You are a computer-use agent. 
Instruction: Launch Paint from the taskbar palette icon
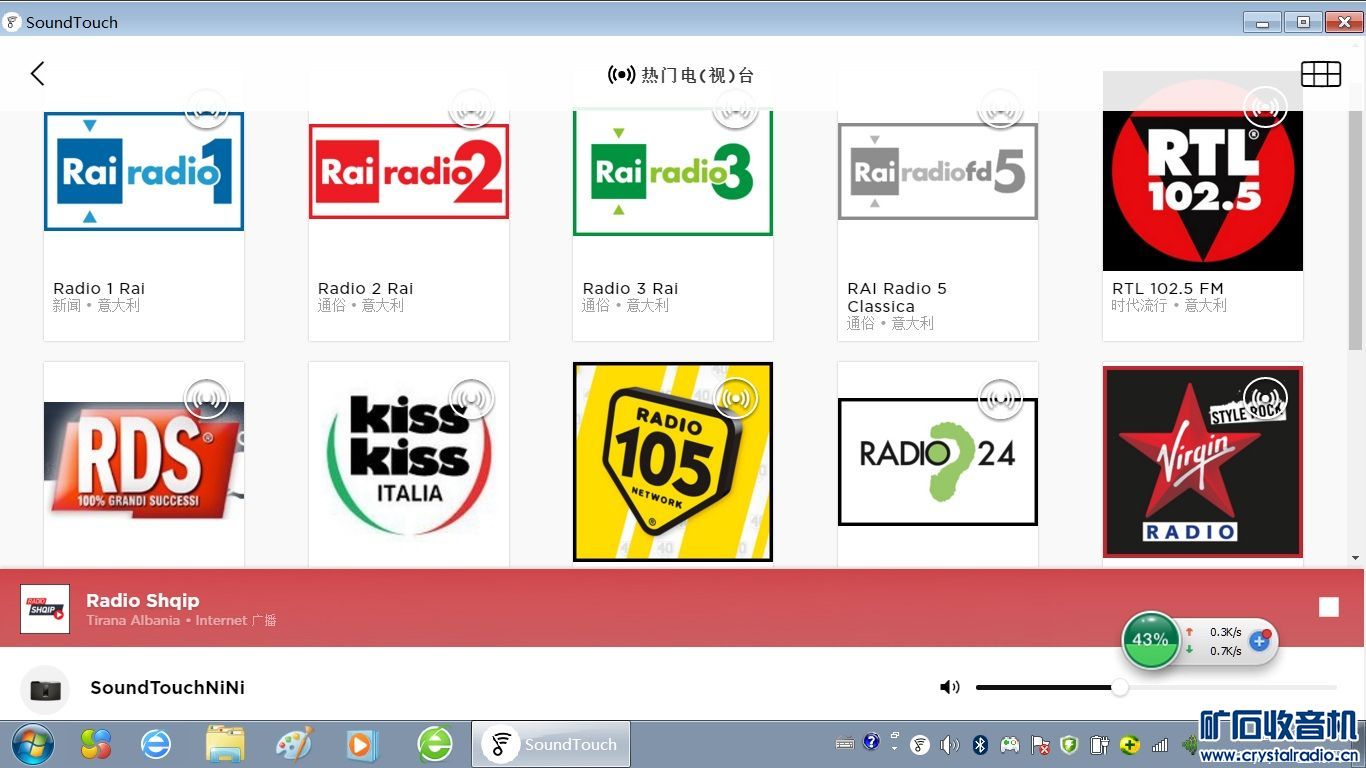point(294,744)
